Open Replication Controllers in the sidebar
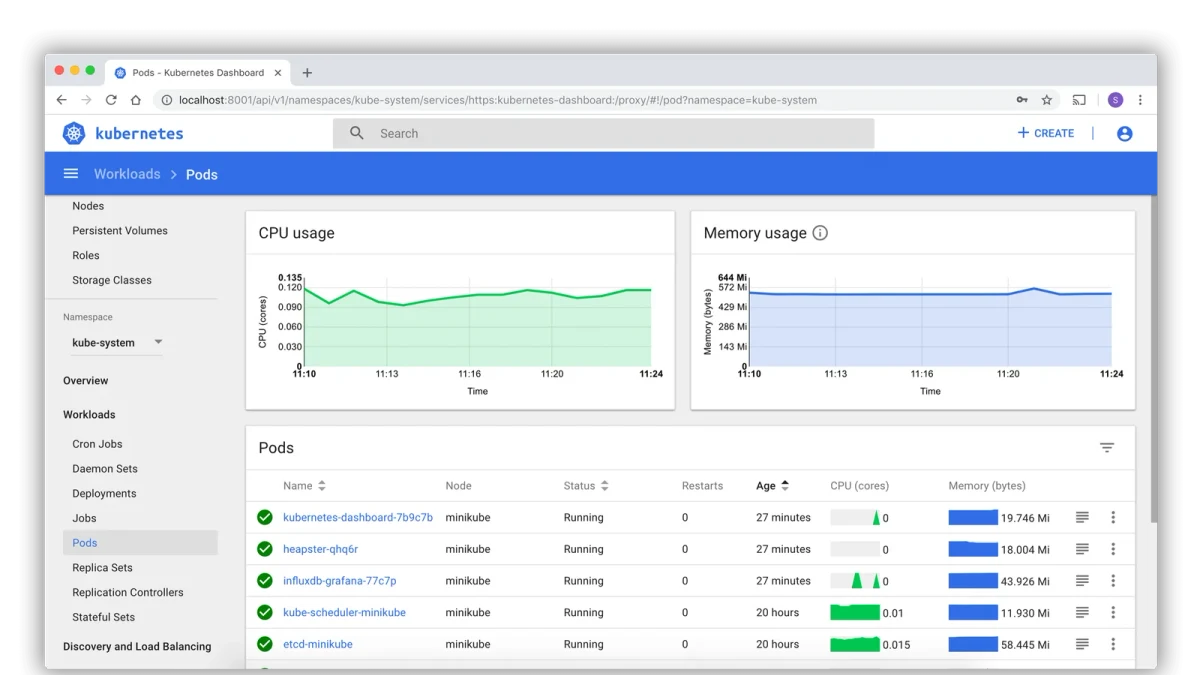This screenshot has width=1200, height=675. pos(128,592)
